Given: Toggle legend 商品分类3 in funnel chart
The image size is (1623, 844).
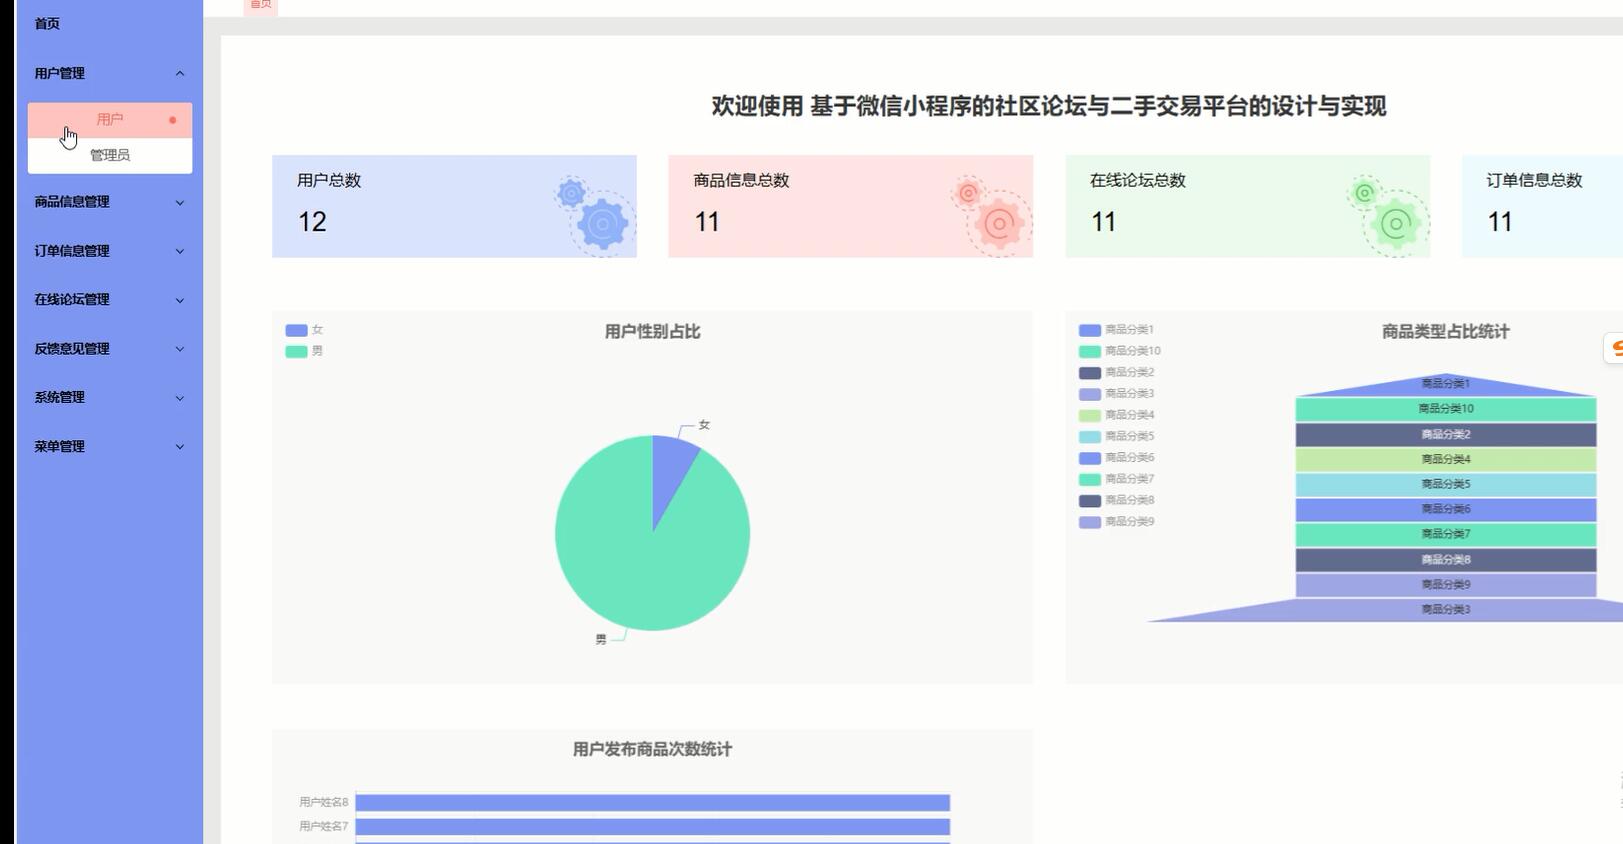Looking at the screenshot, I should 1116,394.
